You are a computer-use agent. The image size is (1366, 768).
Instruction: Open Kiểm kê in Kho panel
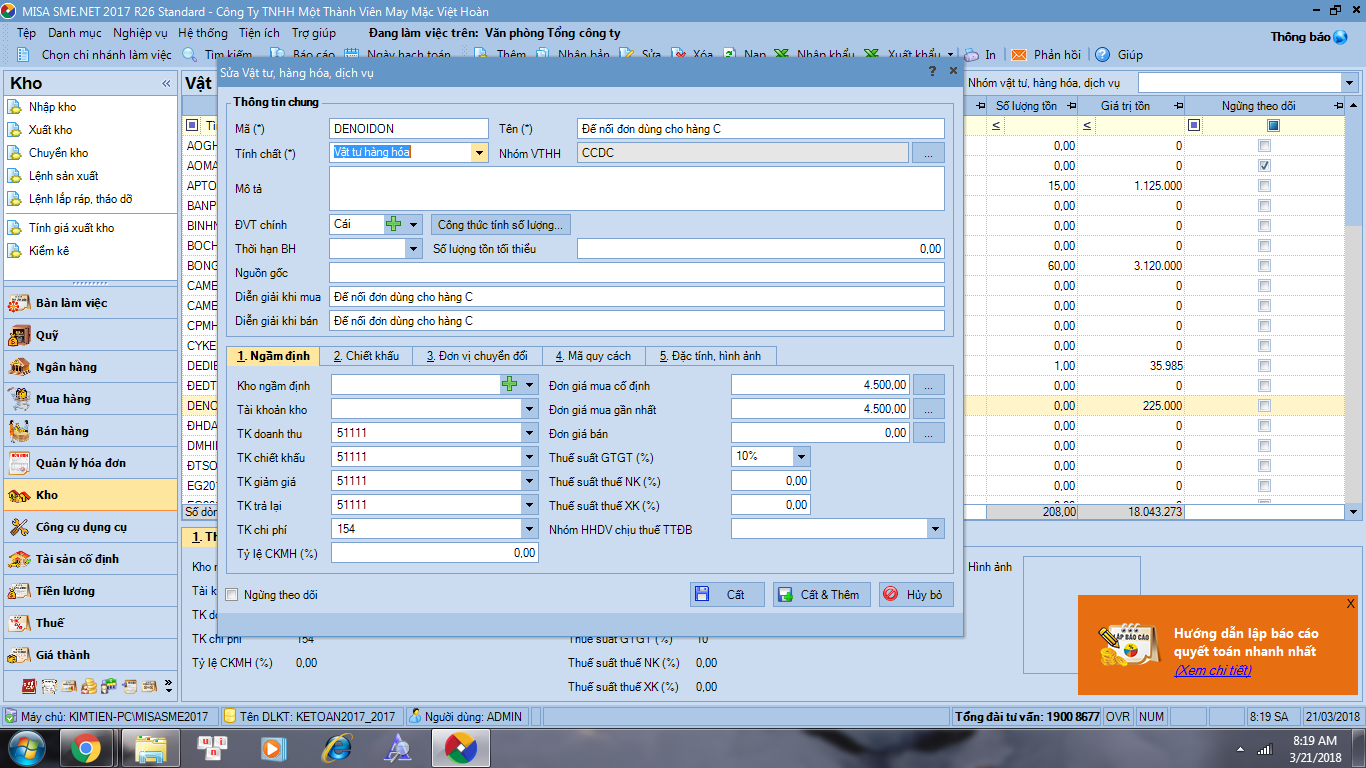point(48,251)
